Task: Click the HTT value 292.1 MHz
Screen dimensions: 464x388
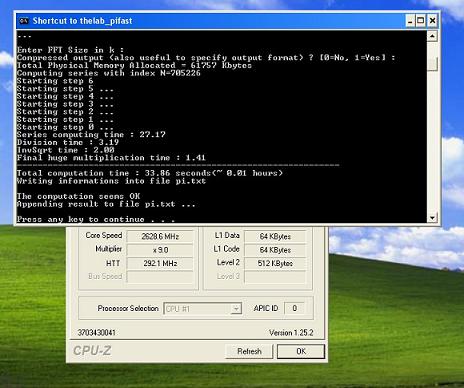Action: point(160,263)
